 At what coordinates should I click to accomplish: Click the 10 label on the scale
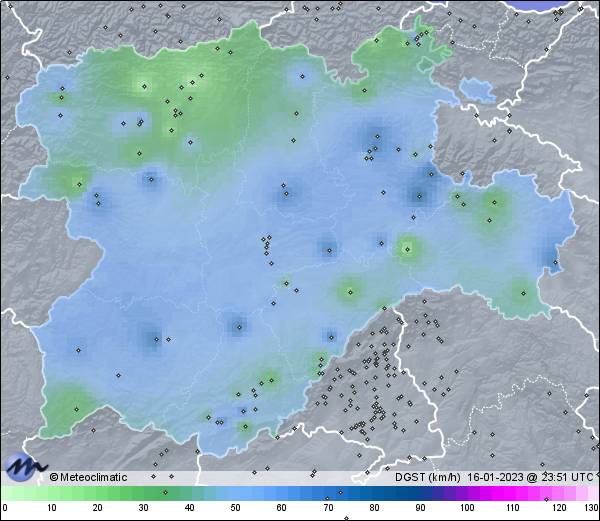52,508
